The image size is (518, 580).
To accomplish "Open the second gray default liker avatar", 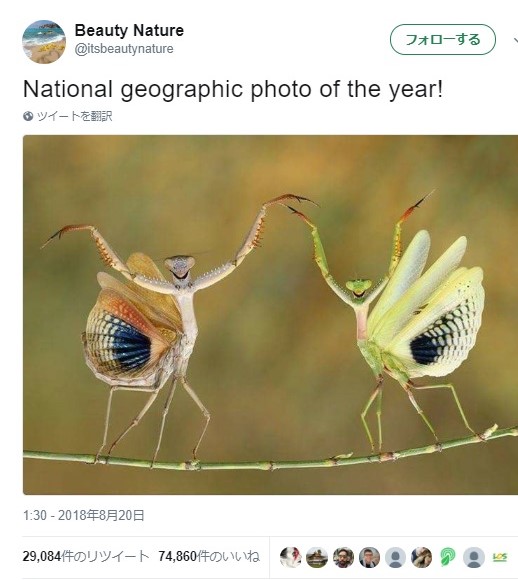I will 474,557.
